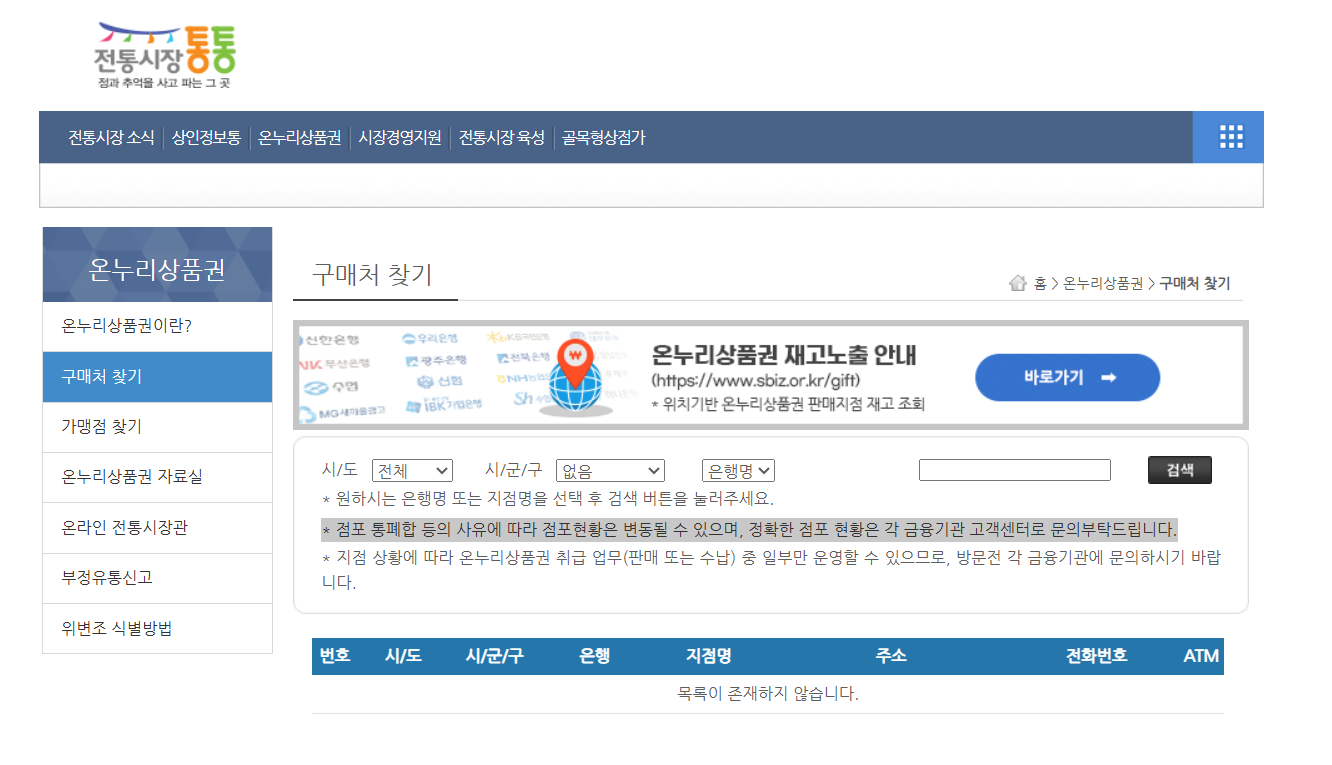Click the map pin globe banner image

tap(574, 376)
